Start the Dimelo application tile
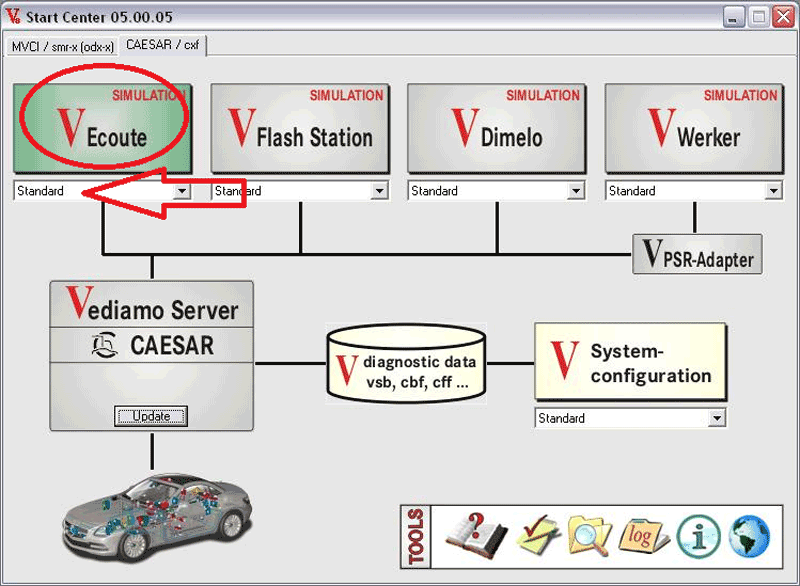800x586 pixels. tap(497, 129)
